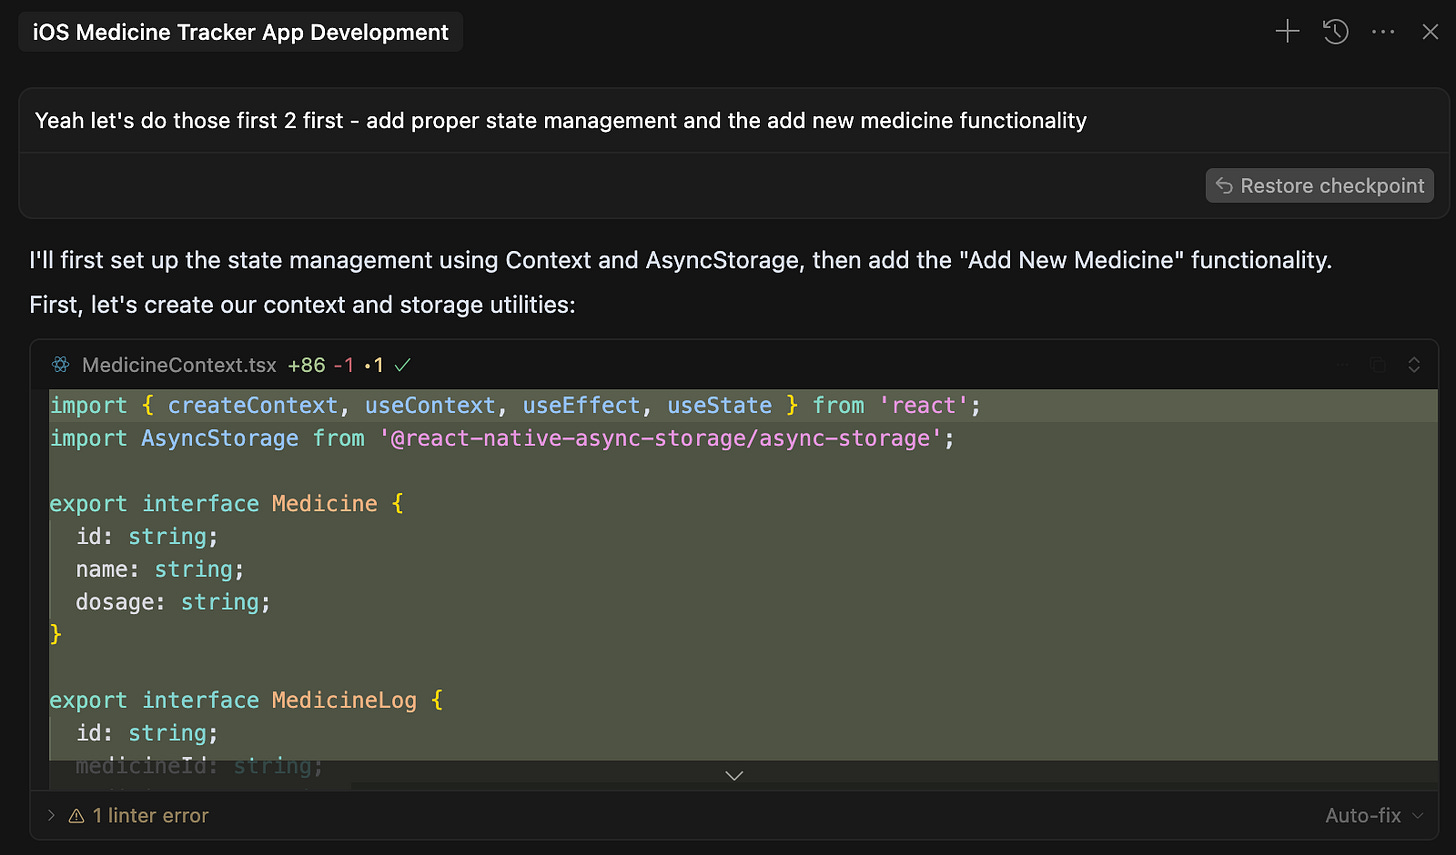Click the closing yellow brace of Medicine interface

56,634
